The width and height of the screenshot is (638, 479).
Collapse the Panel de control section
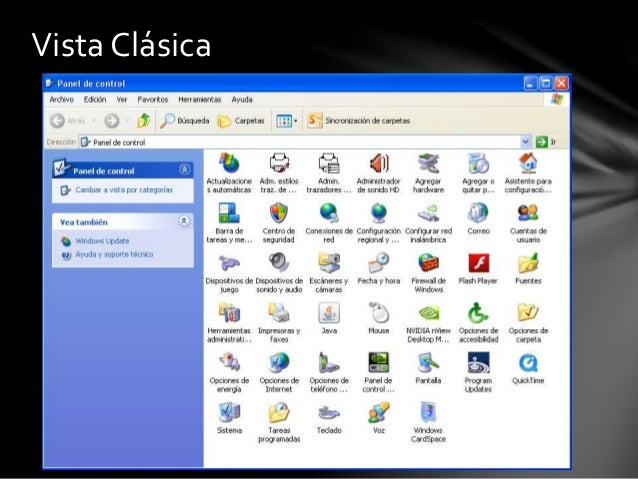[184, 169]
